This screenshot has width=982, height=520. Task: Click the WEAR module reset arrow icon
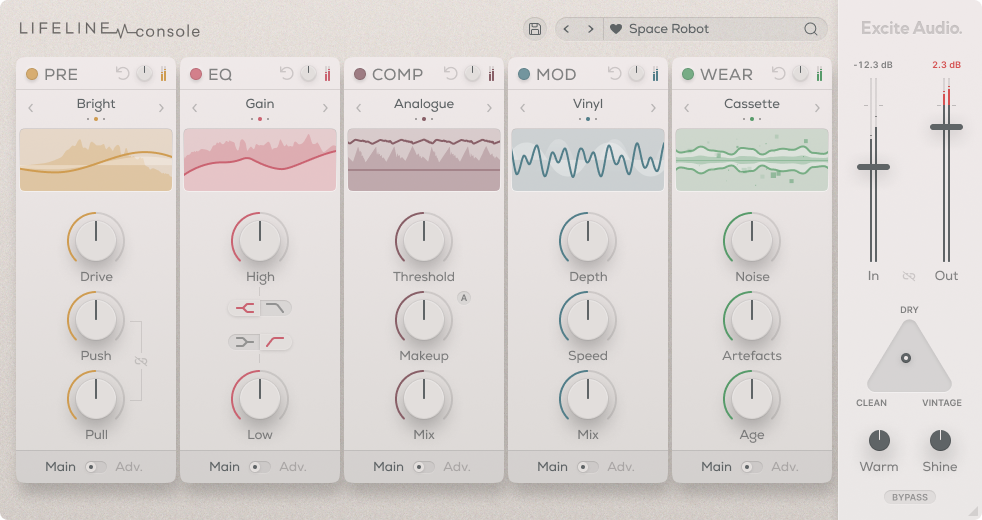tap(779, 74)
